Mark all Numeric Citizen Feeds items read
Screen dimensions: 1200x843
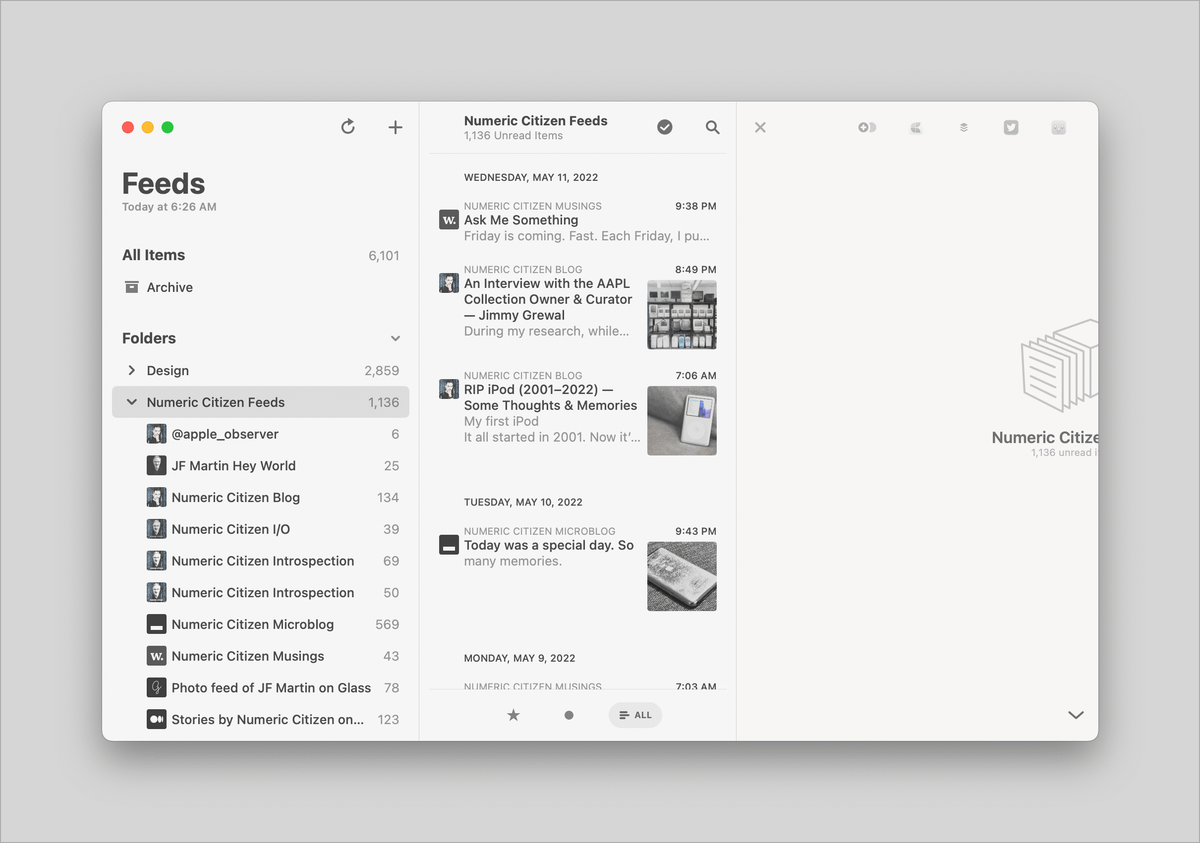tap(664, 127)
